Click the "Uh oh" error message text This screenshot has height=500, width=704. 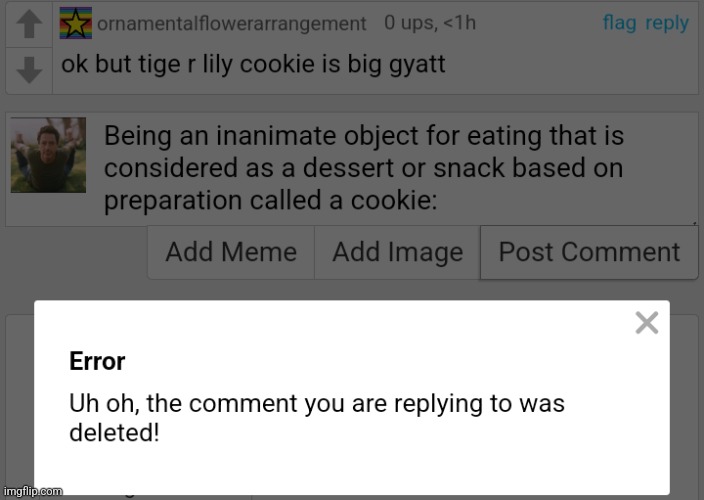pos(316,404)
